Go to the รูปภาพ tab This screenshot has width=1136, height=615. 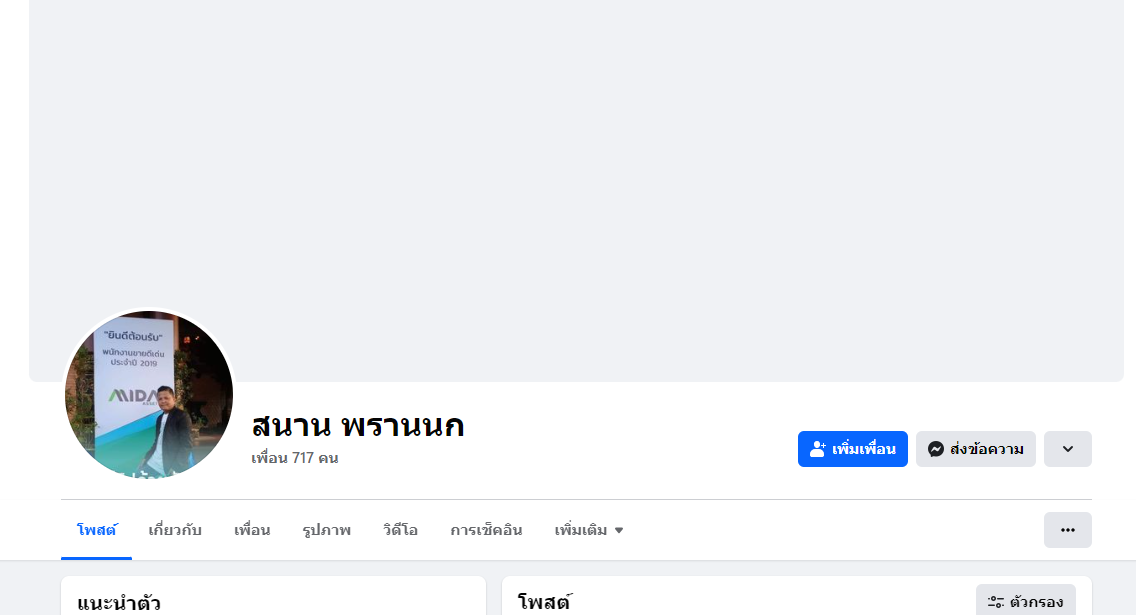point(326,530)
